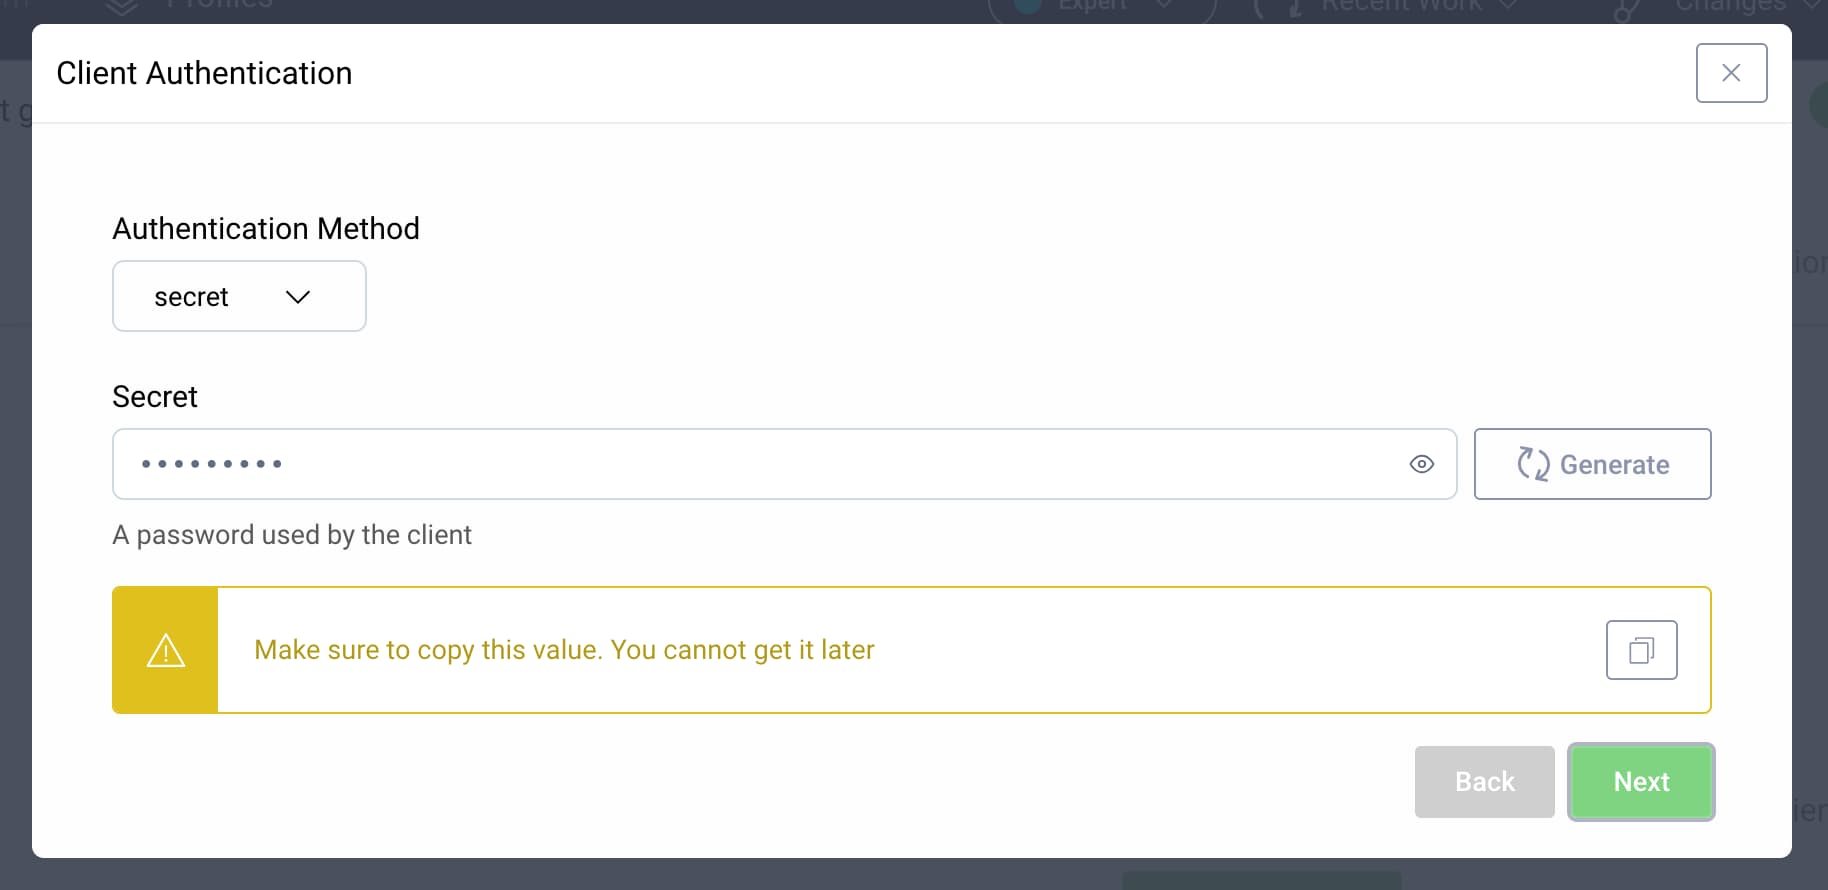Viewport: 1828px width, 890px height.
Task: Click the Generate refresh icon
Action: point(1532,463)
